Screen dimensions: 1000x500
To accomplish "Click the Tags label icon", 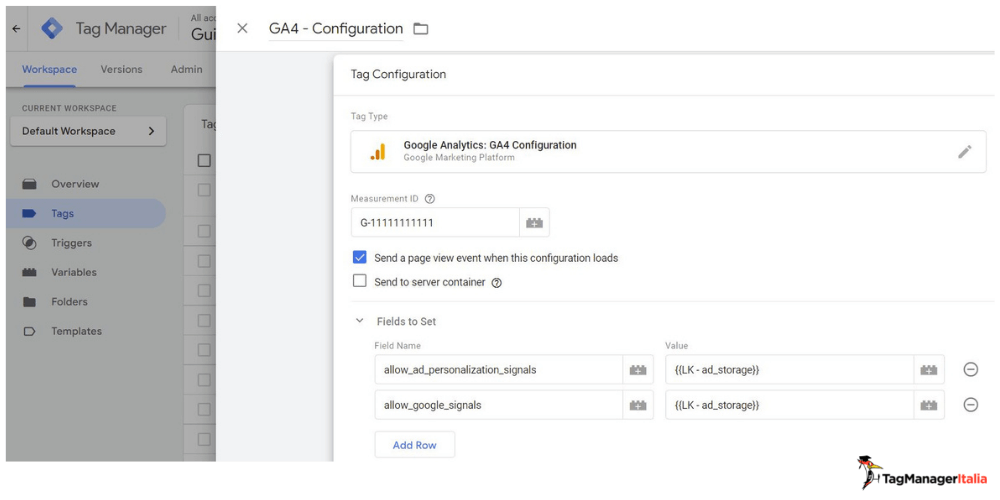I will tap(29, 214).
